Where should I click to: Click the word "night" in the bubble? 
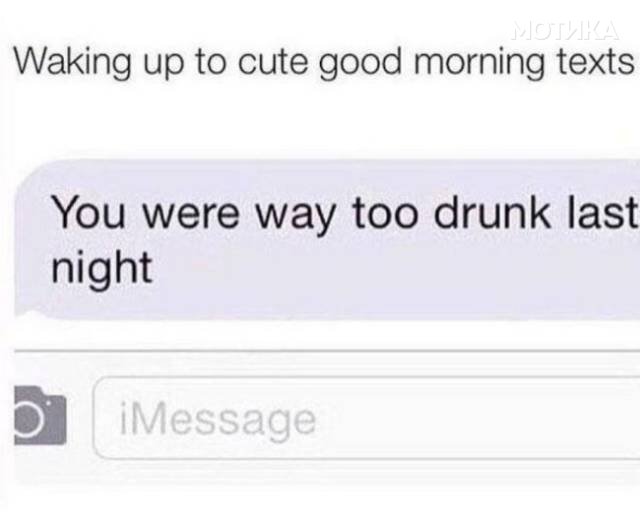[102, 268]
